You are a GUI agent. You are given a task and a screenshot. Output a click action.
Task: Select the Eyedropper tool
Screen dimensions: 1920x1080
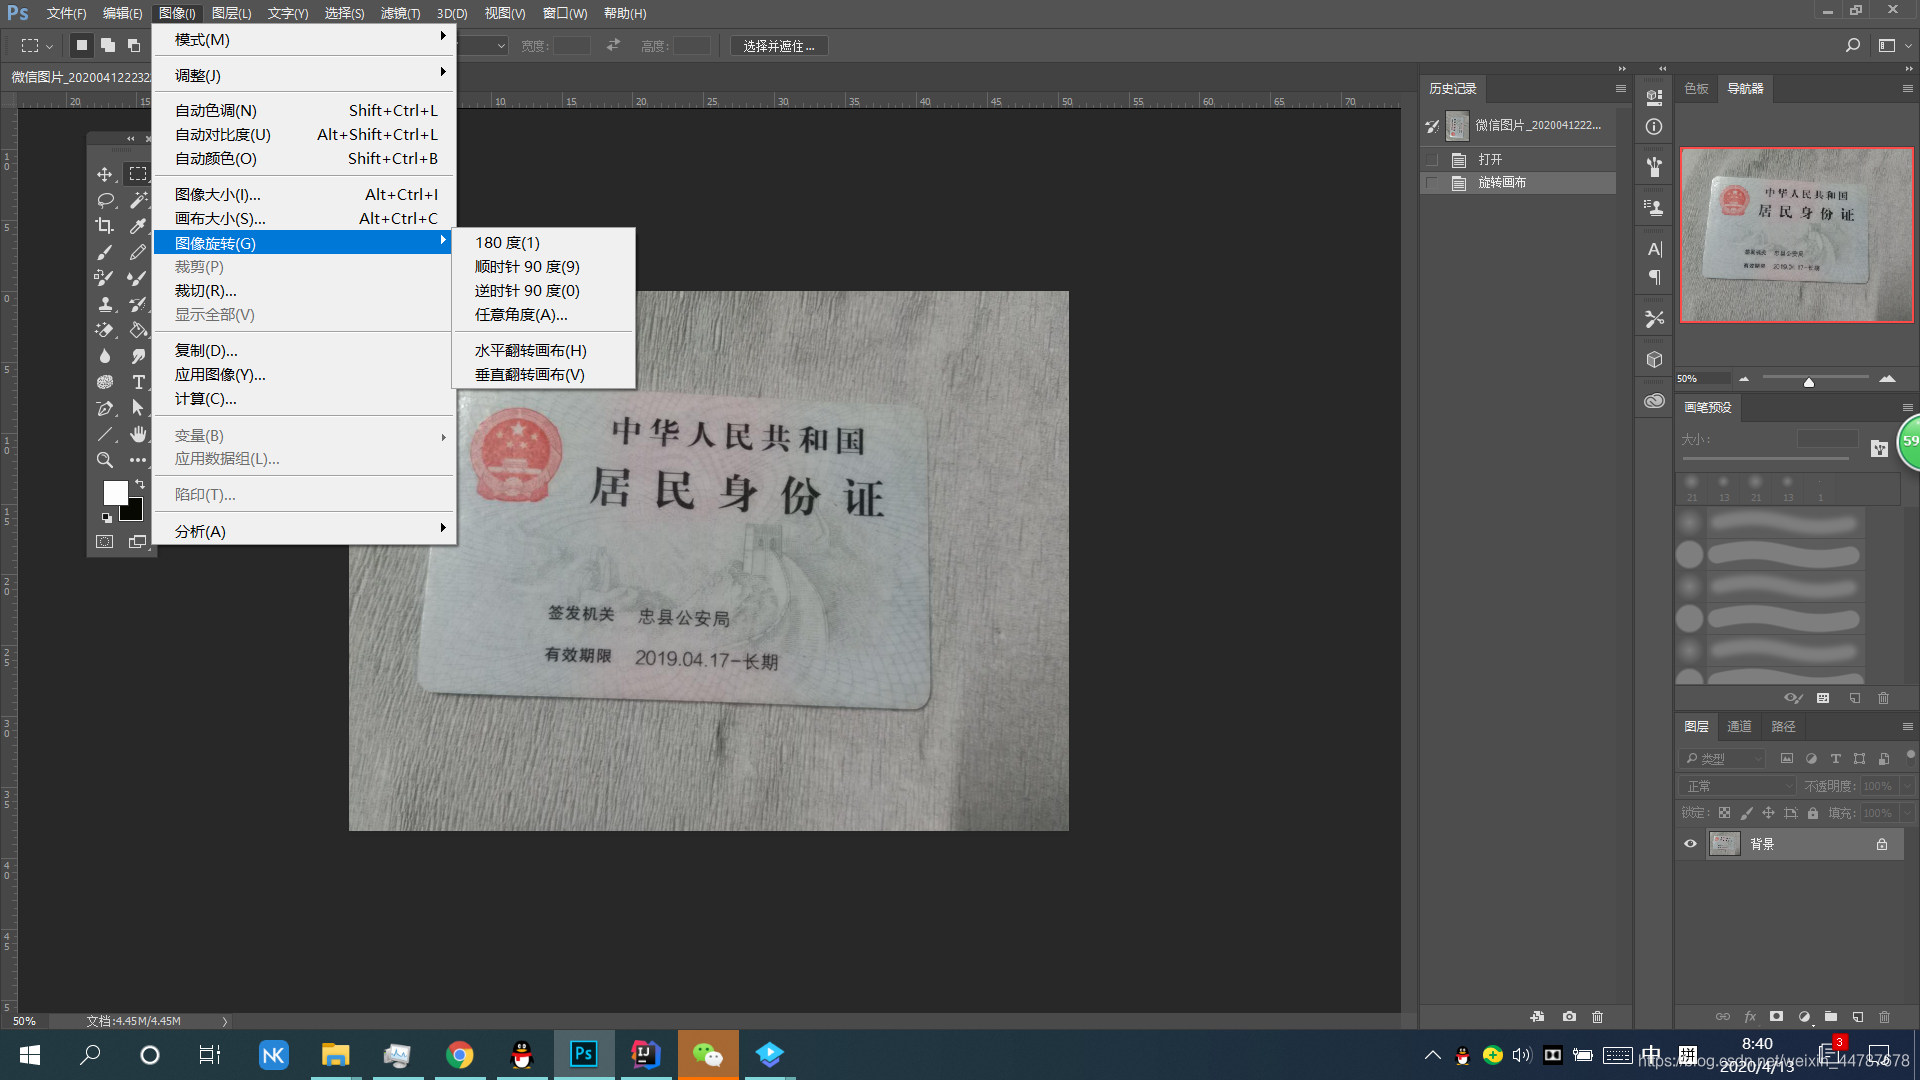(138, 226)
